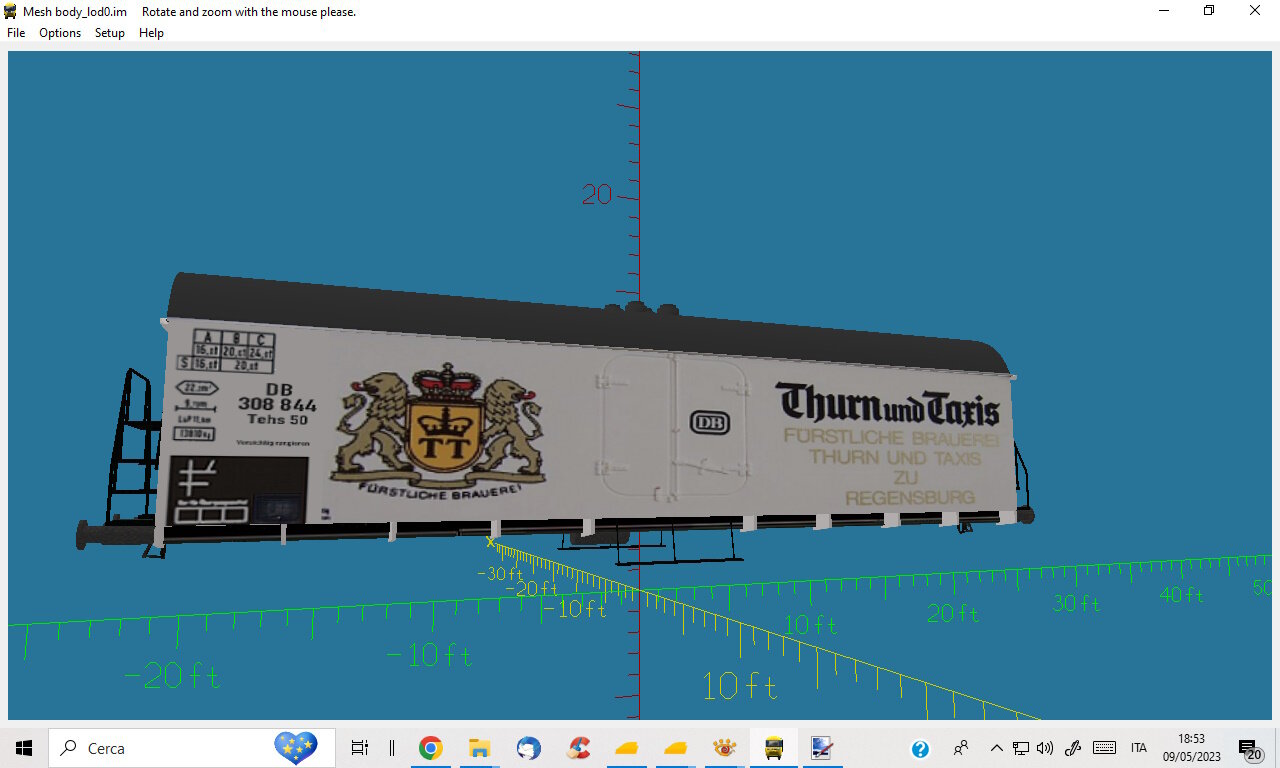Click the mesh viewer app icon in title bar
Image resolution: width=1280 pixels, height=768 pixels.
[x=11, y=11]
